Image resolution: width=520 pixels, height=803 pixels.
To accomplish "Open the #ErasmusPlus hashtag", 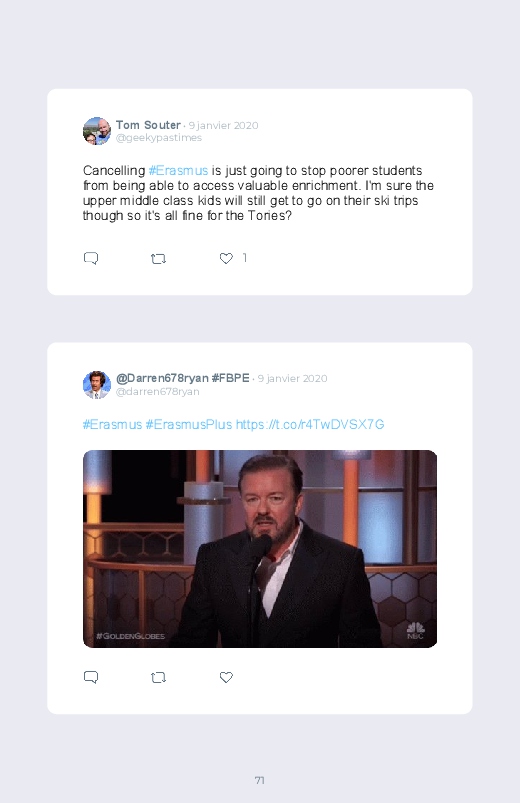I will click(189, 425).
